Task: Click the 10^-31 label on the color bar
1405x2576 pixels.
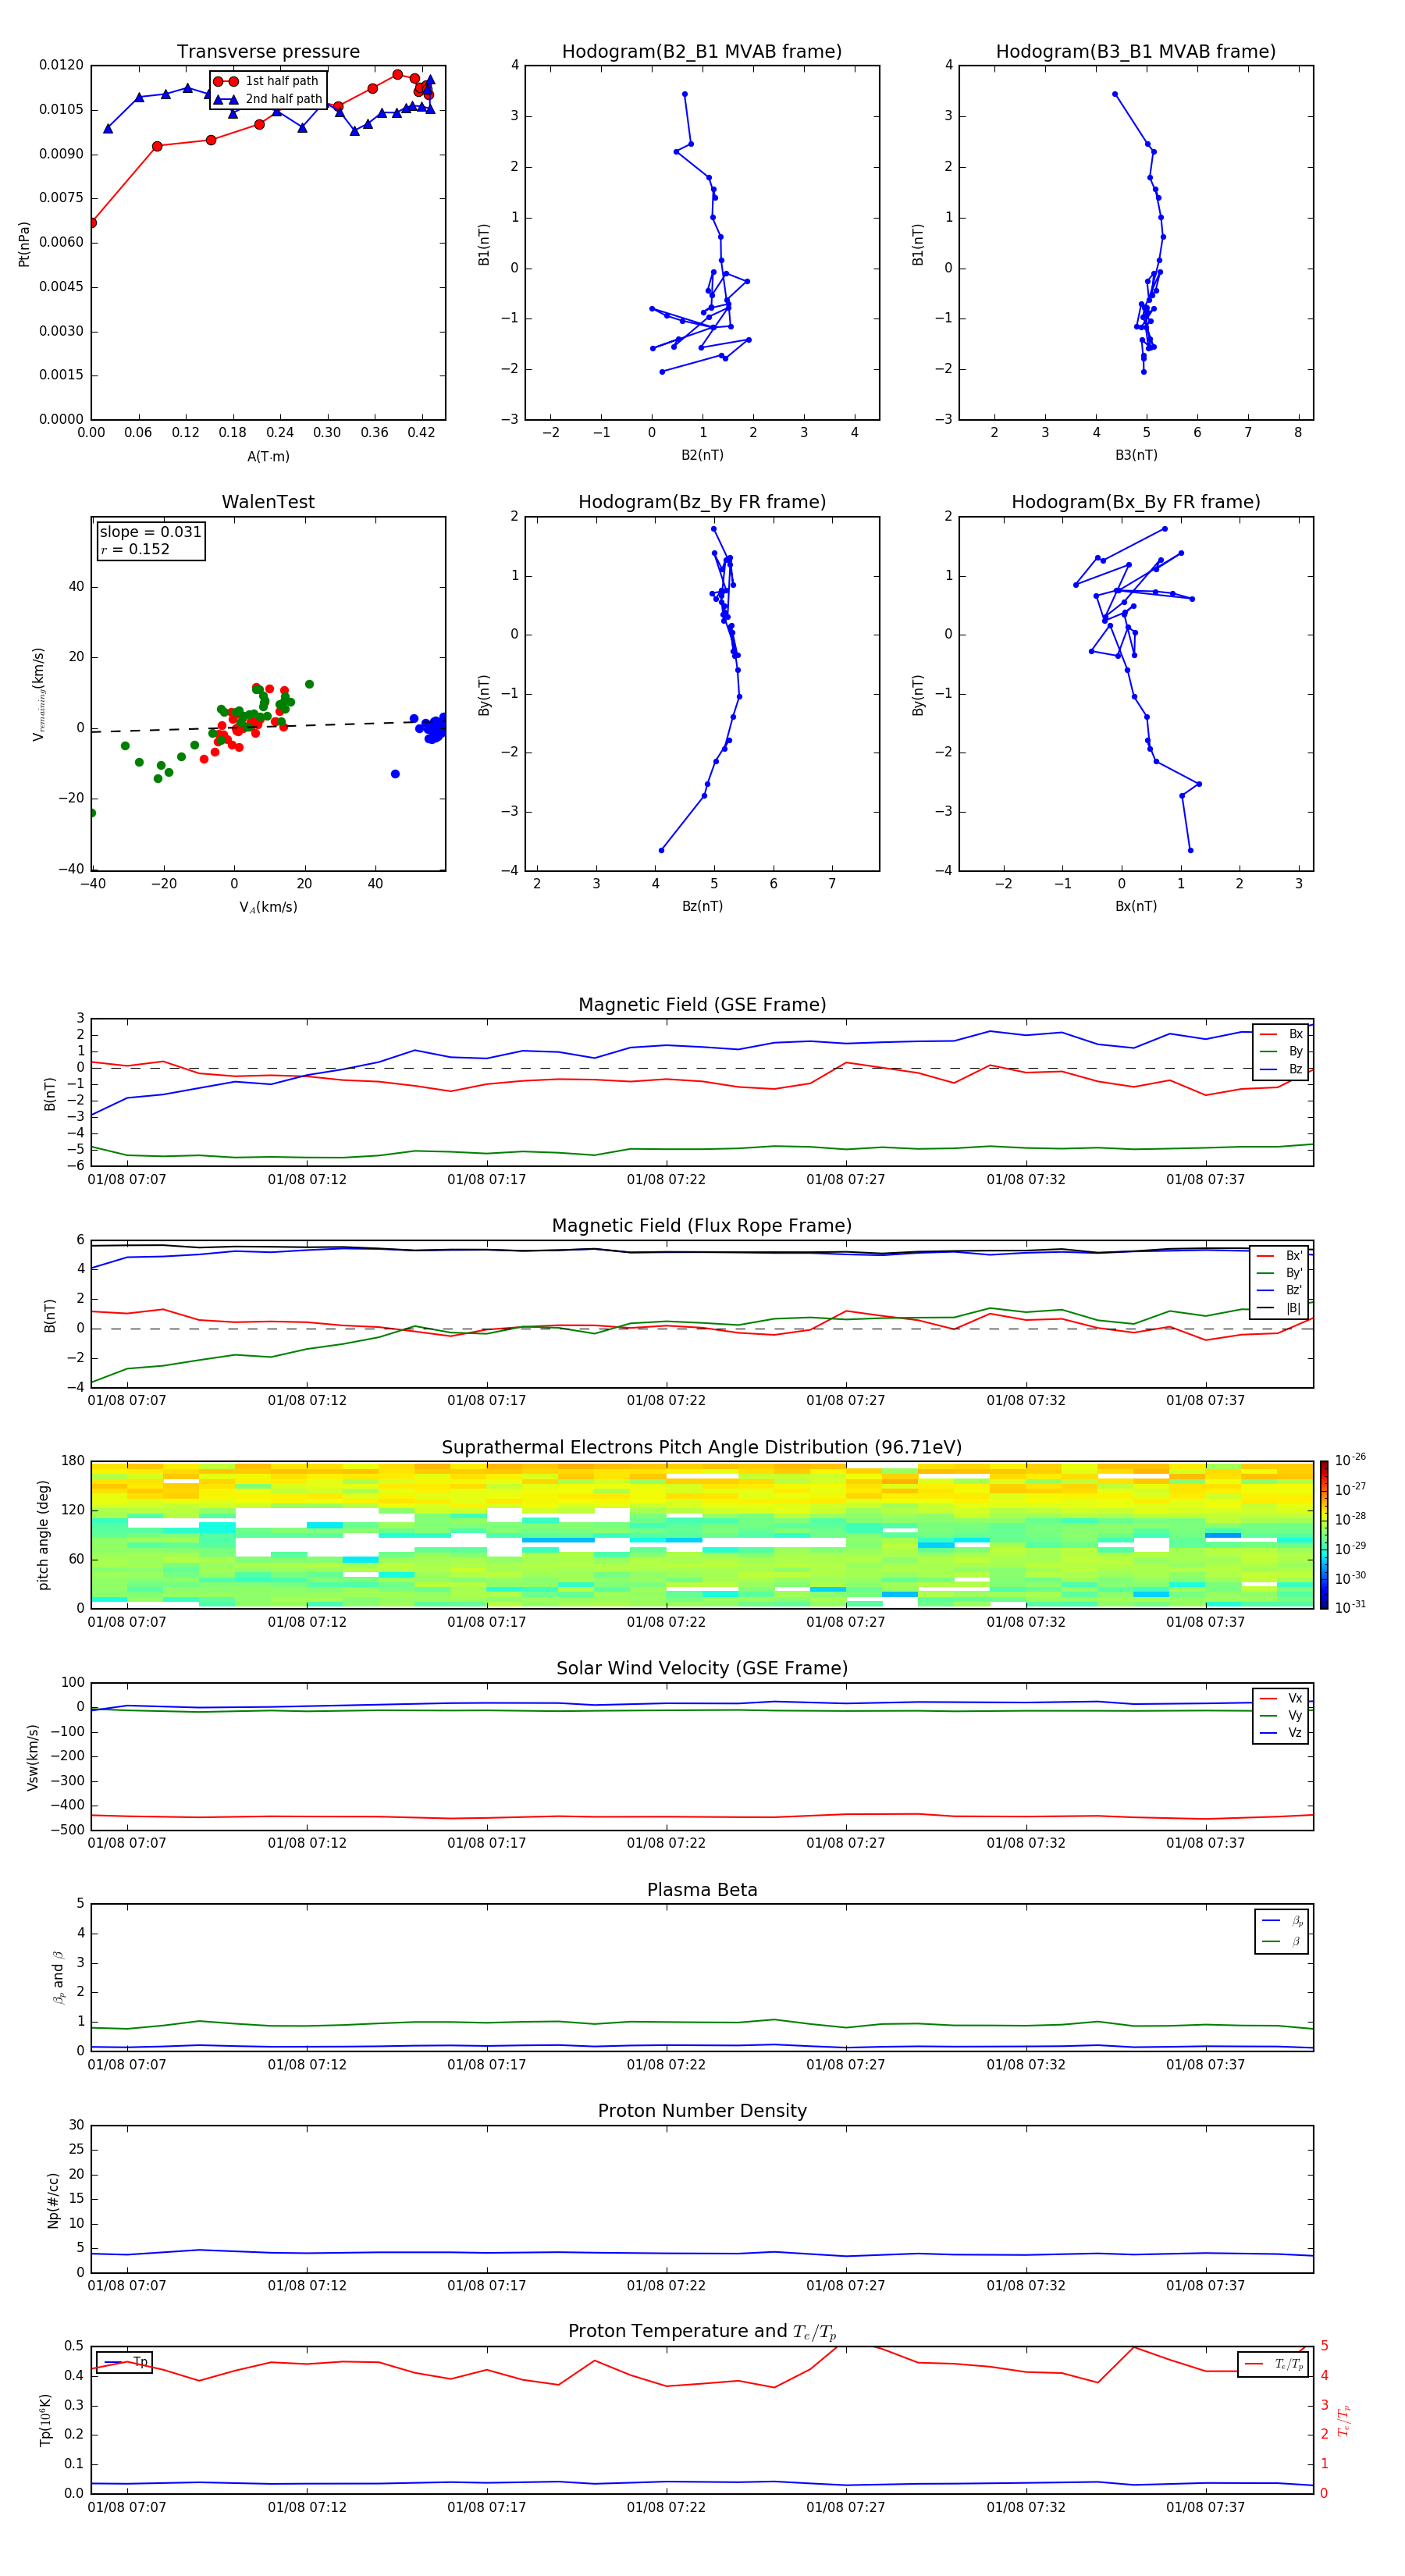Action: click(1350, 1607)
